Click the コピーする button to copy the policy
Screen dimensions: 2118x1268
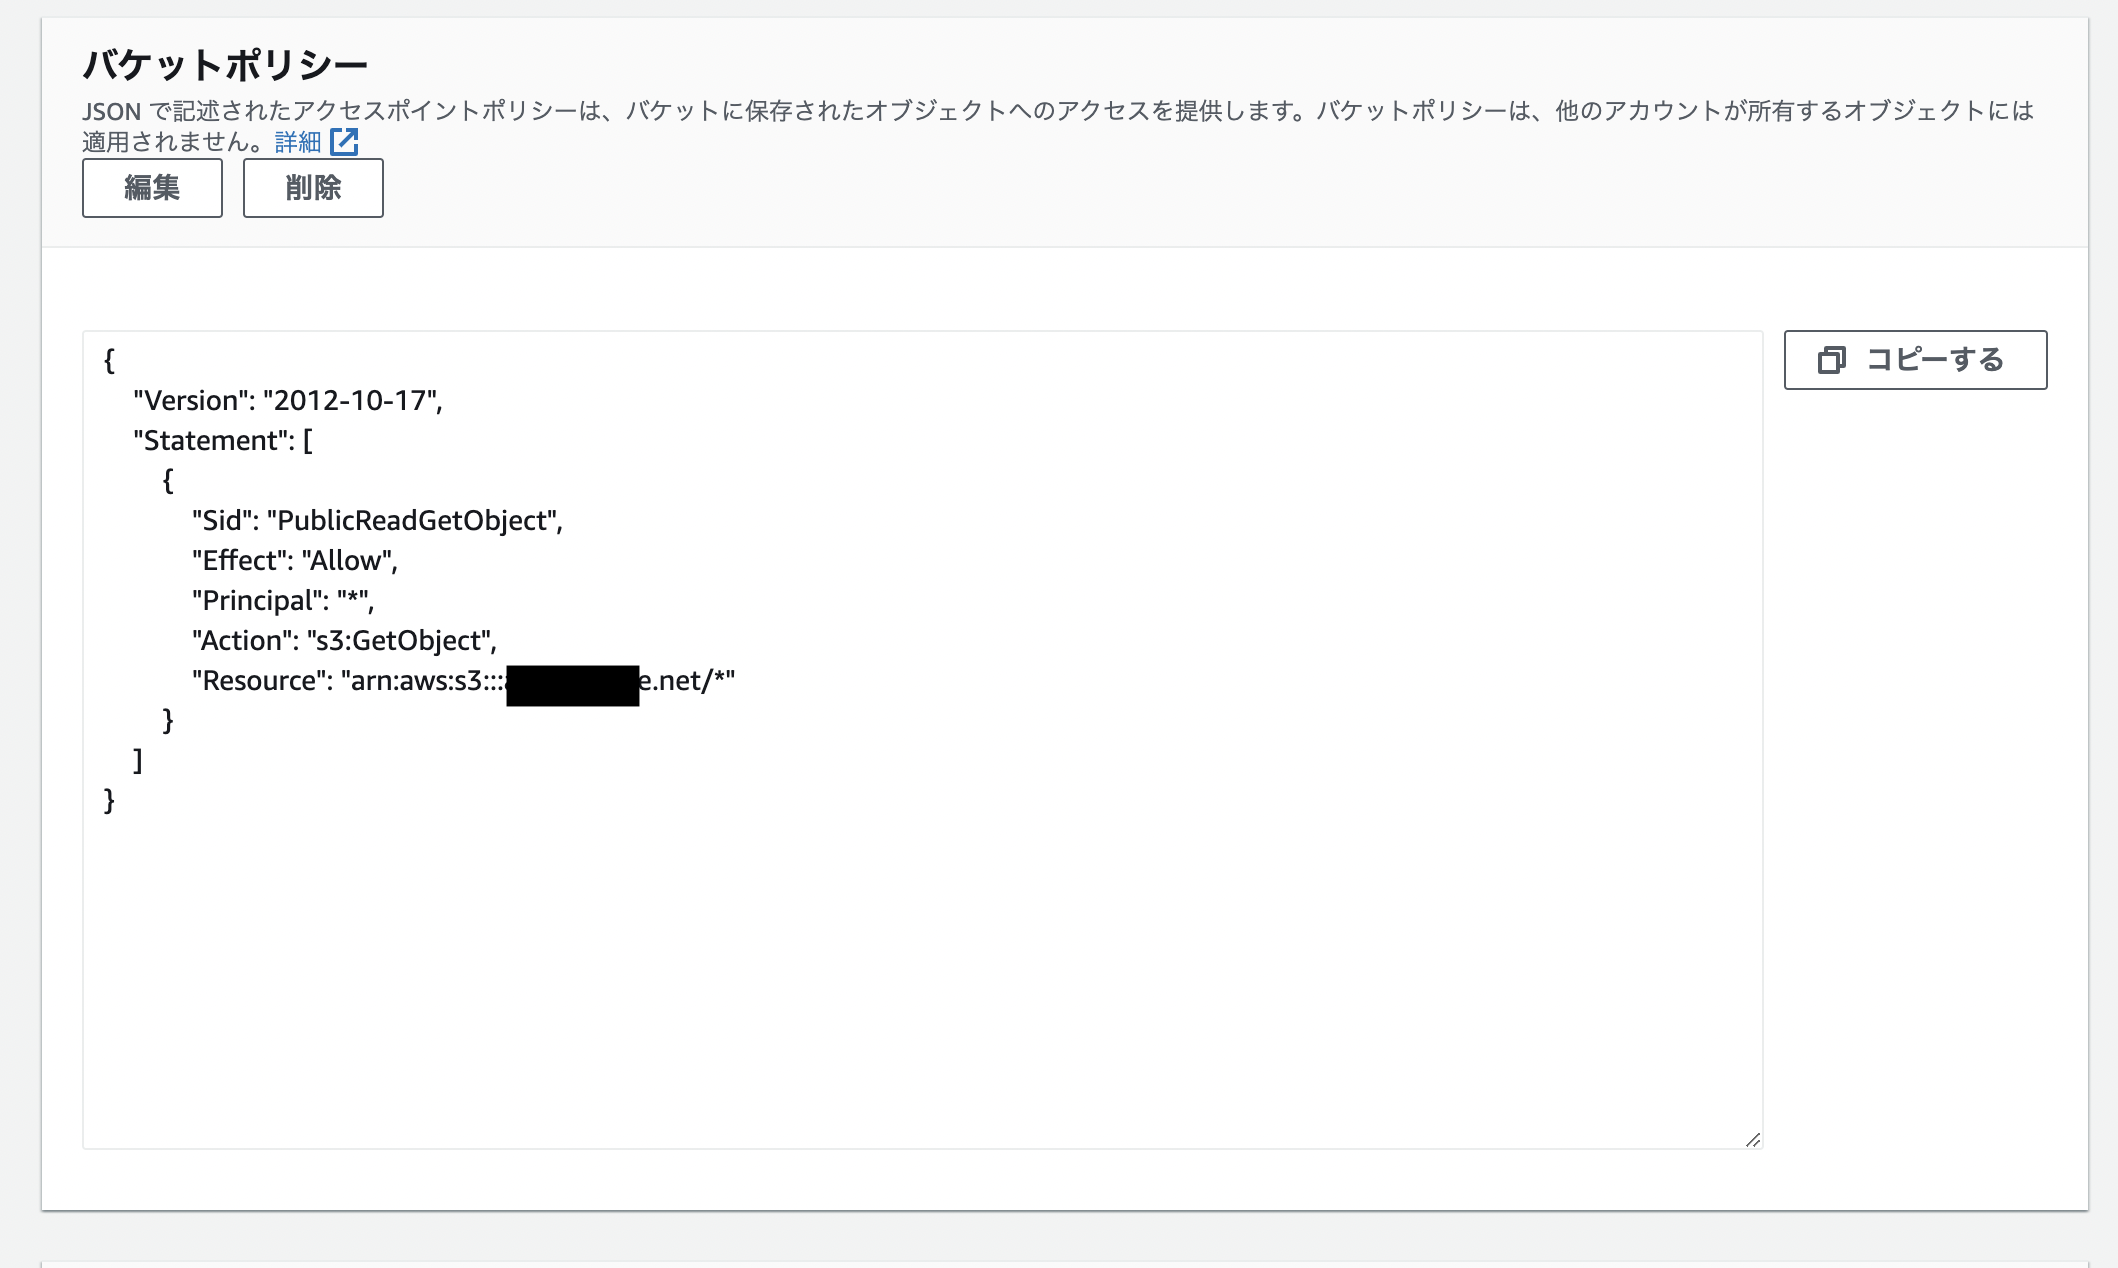[x=1914, y=360]
